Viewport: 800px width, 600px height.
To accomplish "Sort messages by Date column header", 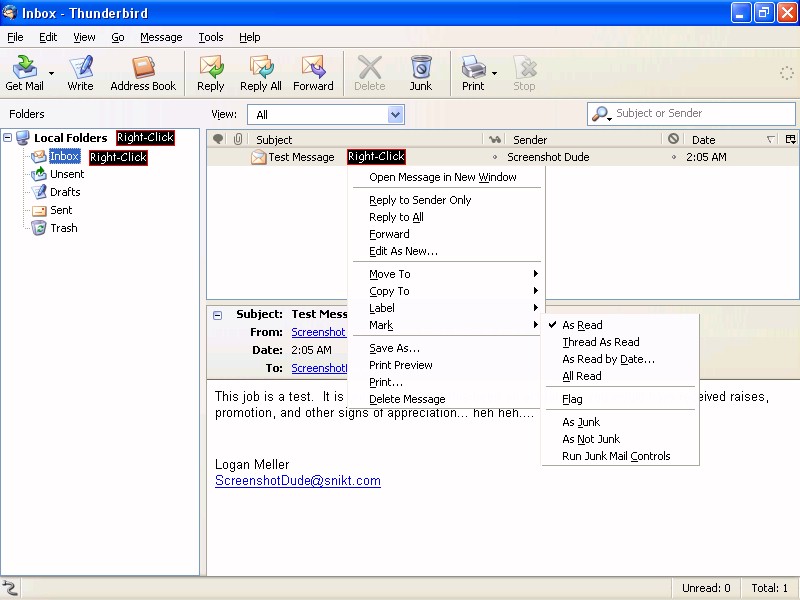I will click(x=730, y=139).
